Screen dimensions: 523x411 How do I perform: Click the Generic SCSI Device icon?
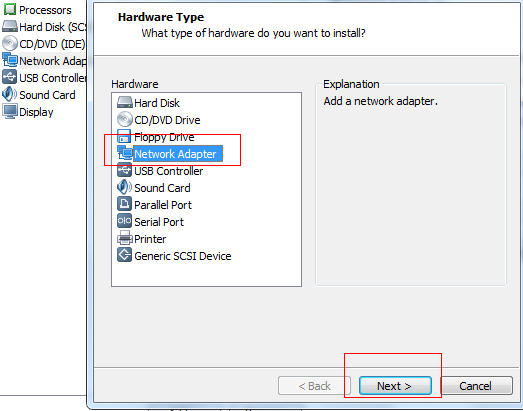[x=124, y=255]
